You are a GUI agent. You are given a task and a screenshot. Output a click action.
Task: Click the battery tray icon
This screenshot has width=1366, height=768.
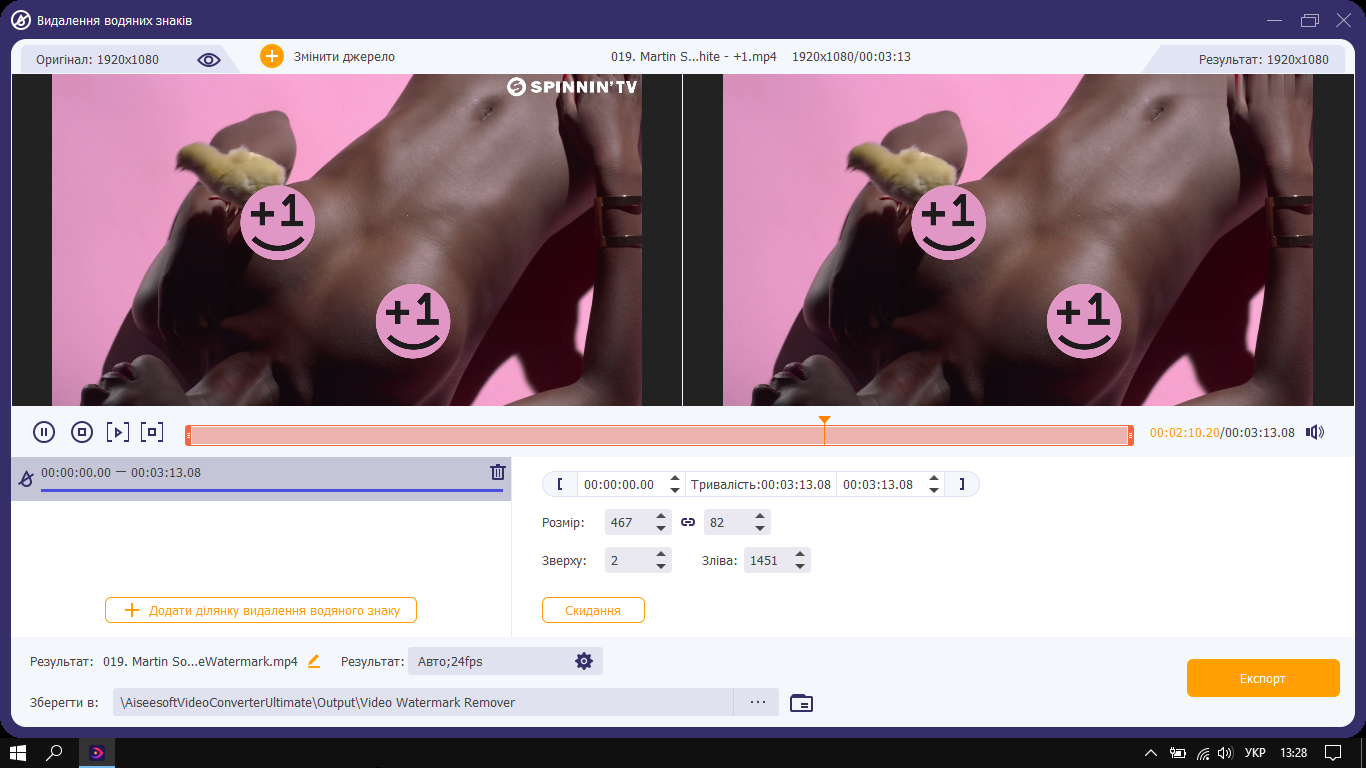pos(1178,752)
